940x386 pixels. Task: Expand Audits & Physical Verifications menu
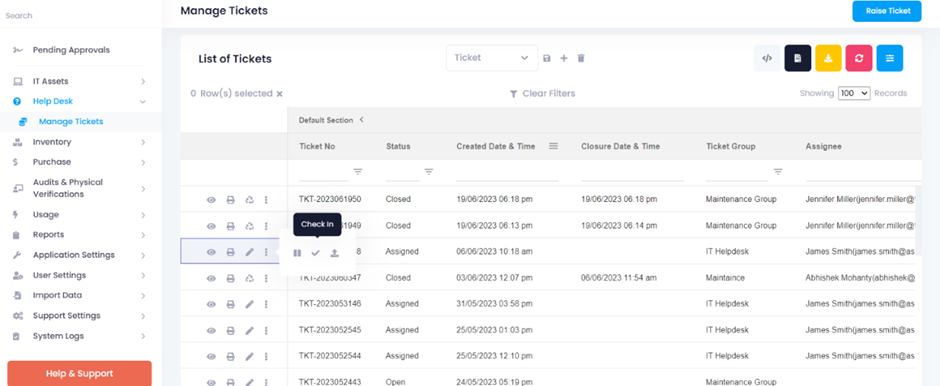(x=80, y=188)
